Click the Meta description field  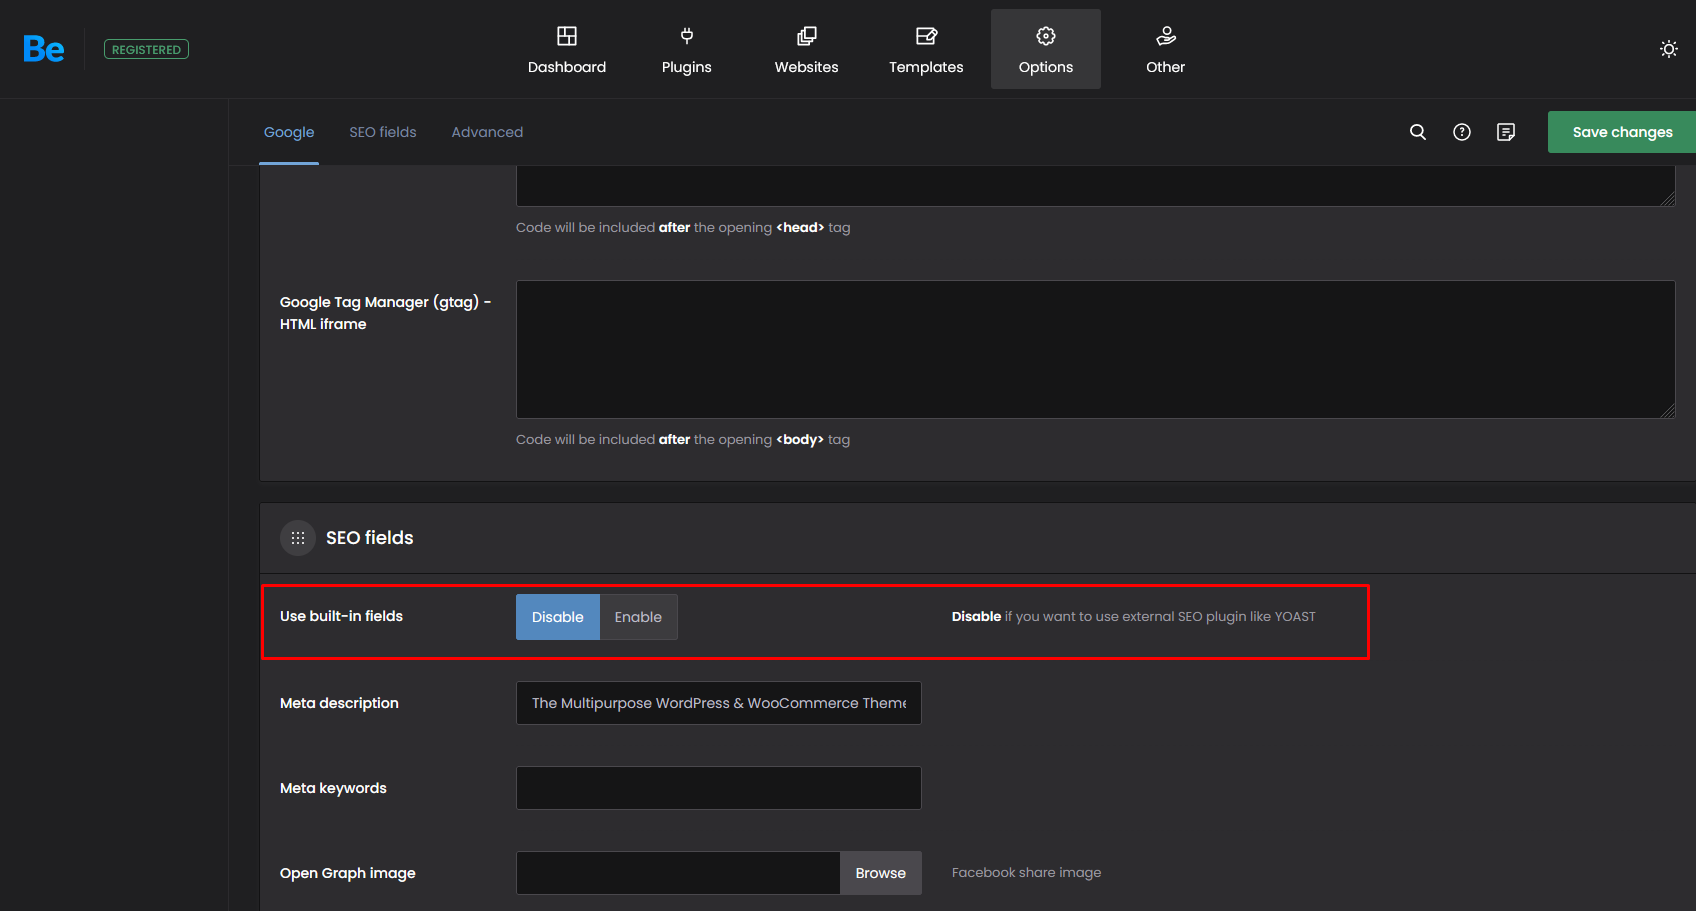coord(719,703)
